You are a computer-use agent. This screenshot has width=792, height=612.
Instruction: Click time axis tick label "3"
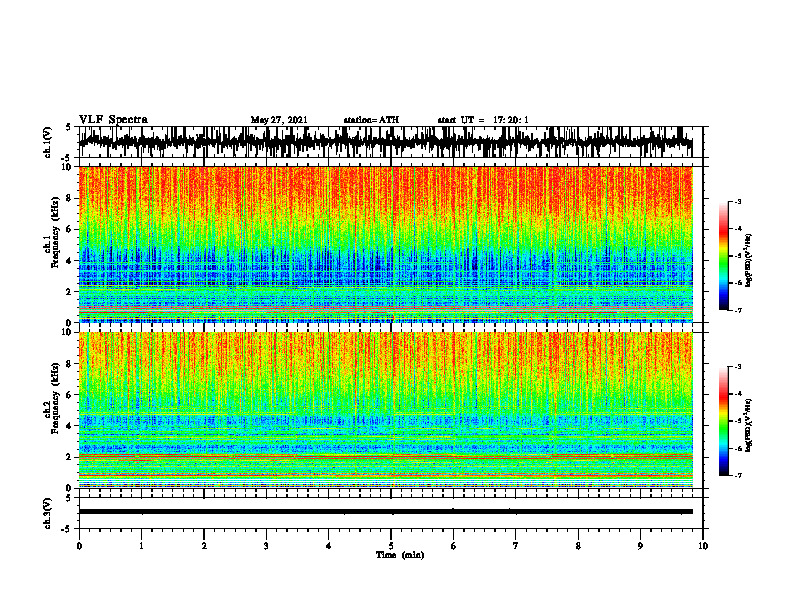point(266,546)
